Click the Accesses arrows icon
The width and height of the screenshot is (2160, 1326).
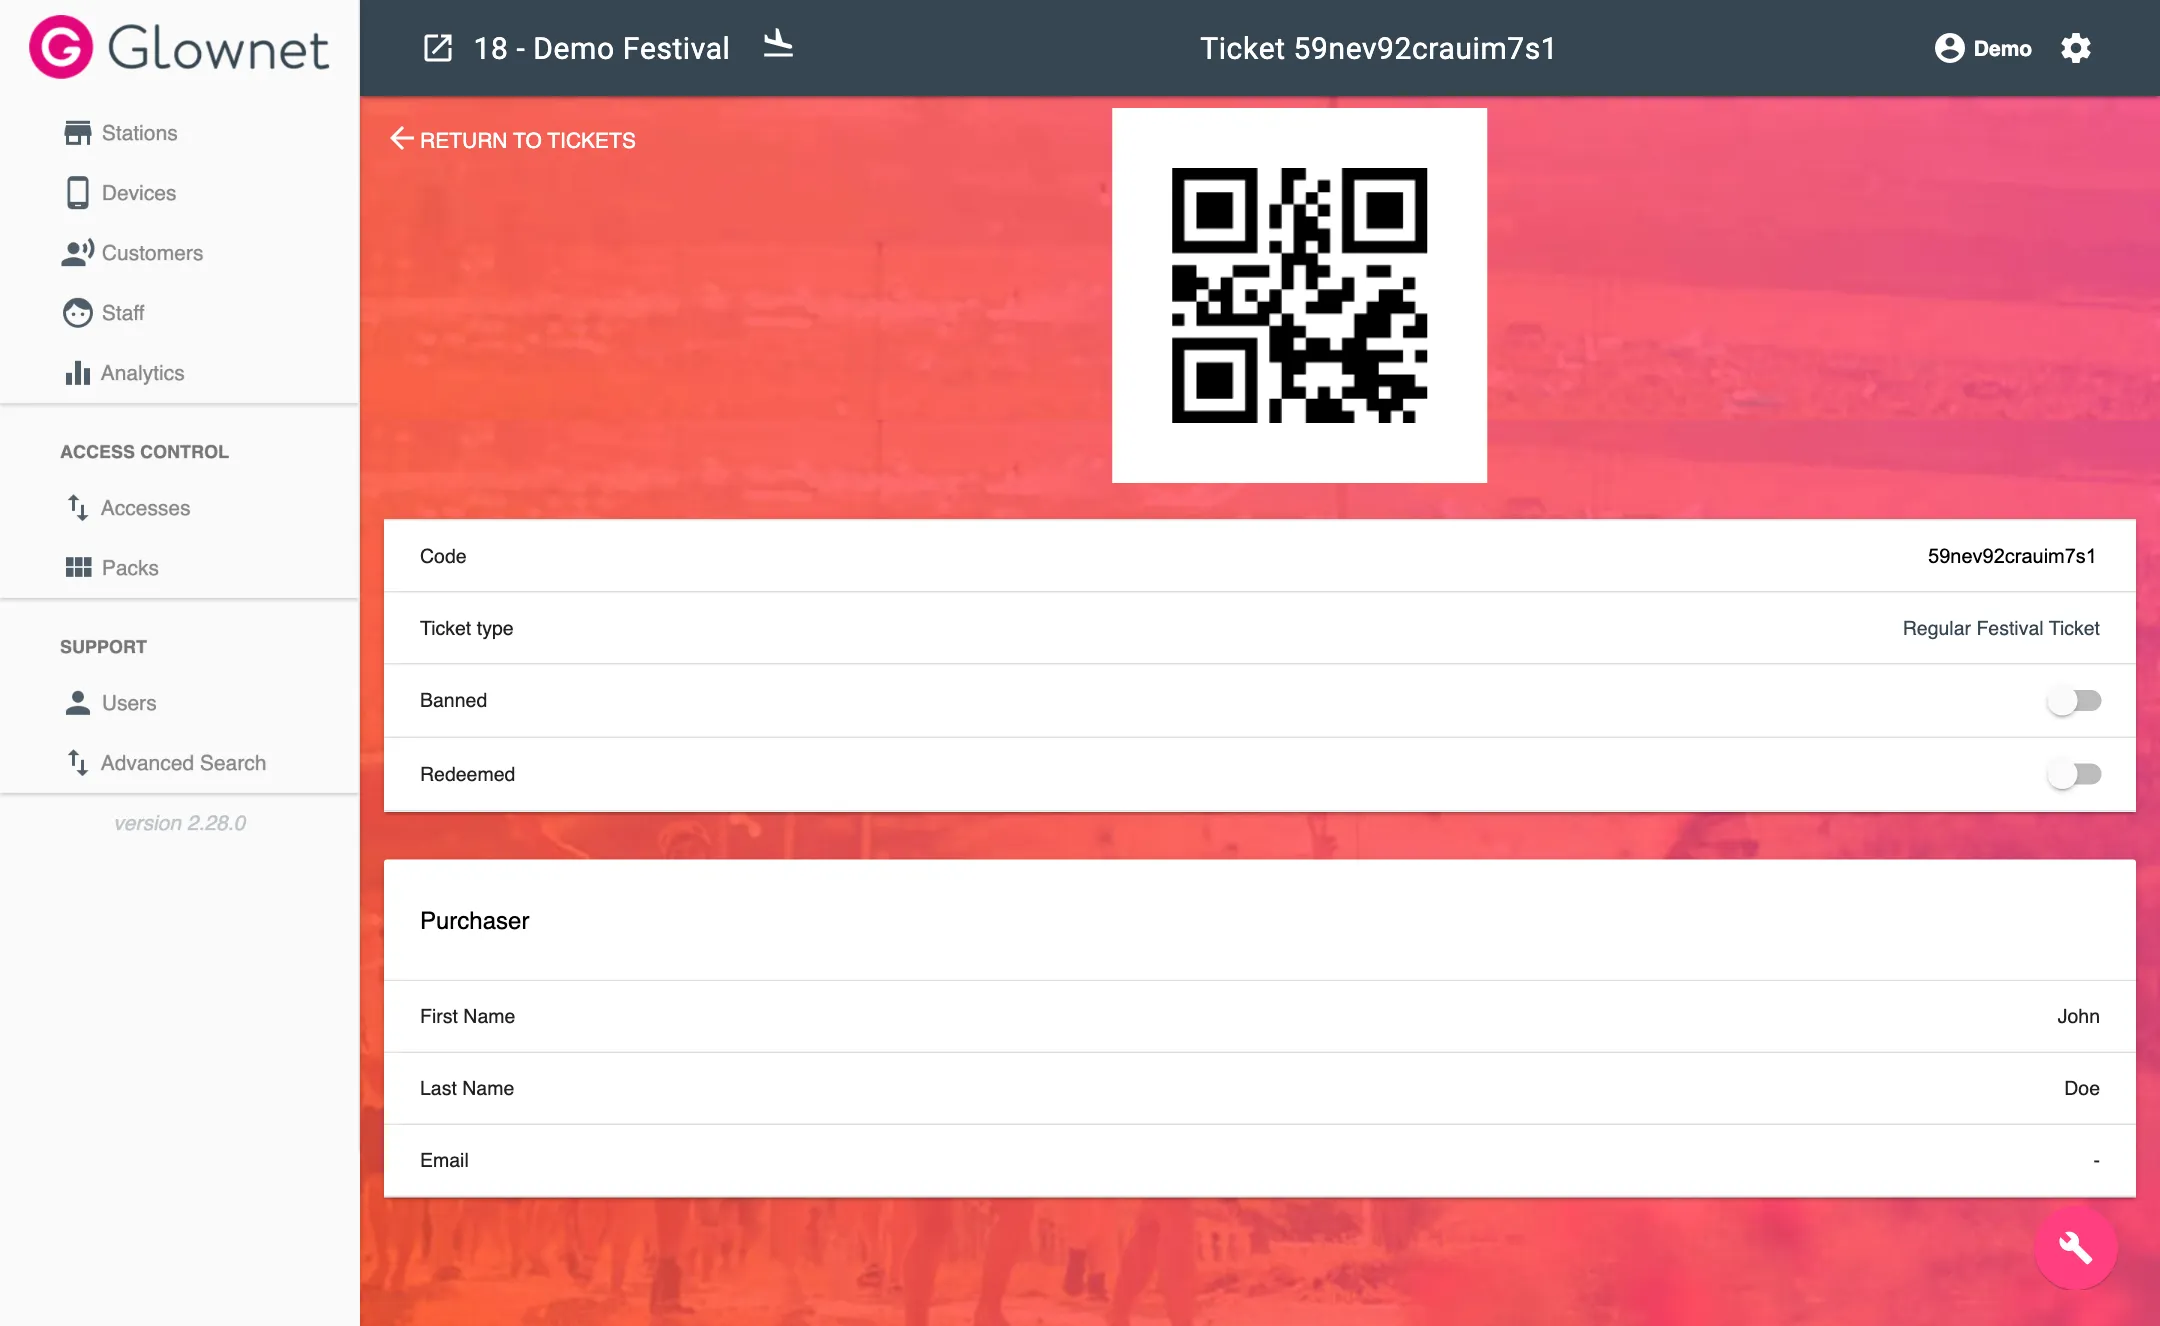tap(78, 508)
